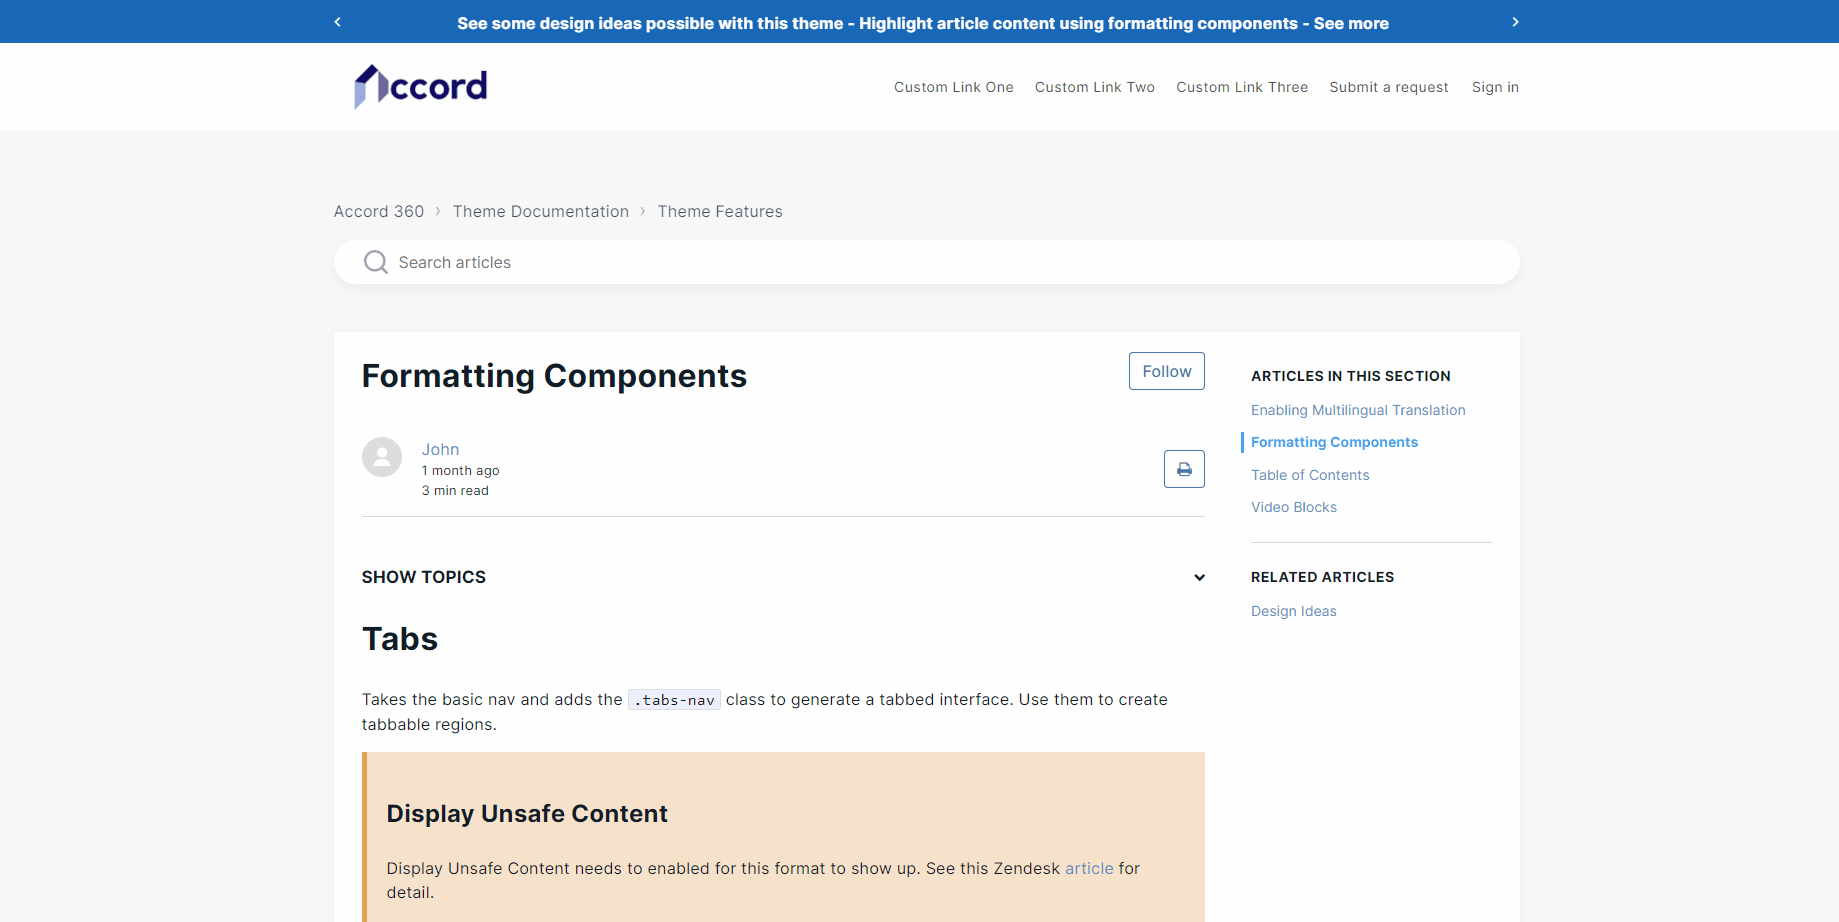The height and width of the screenshot is (922, 1839).
Task: Open Custom Link Two in navigation
Action: [1094, 87]
